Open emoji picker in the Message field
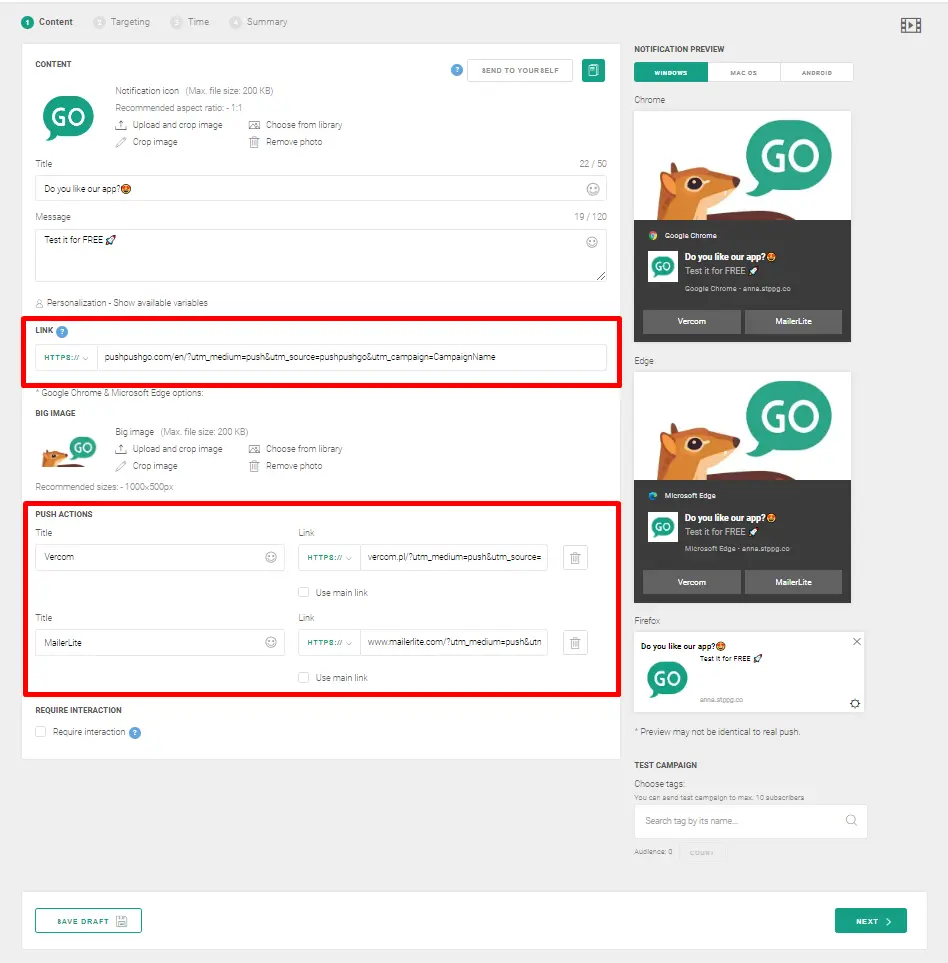The width and height of the screenshot is (948, 963). 592,242
